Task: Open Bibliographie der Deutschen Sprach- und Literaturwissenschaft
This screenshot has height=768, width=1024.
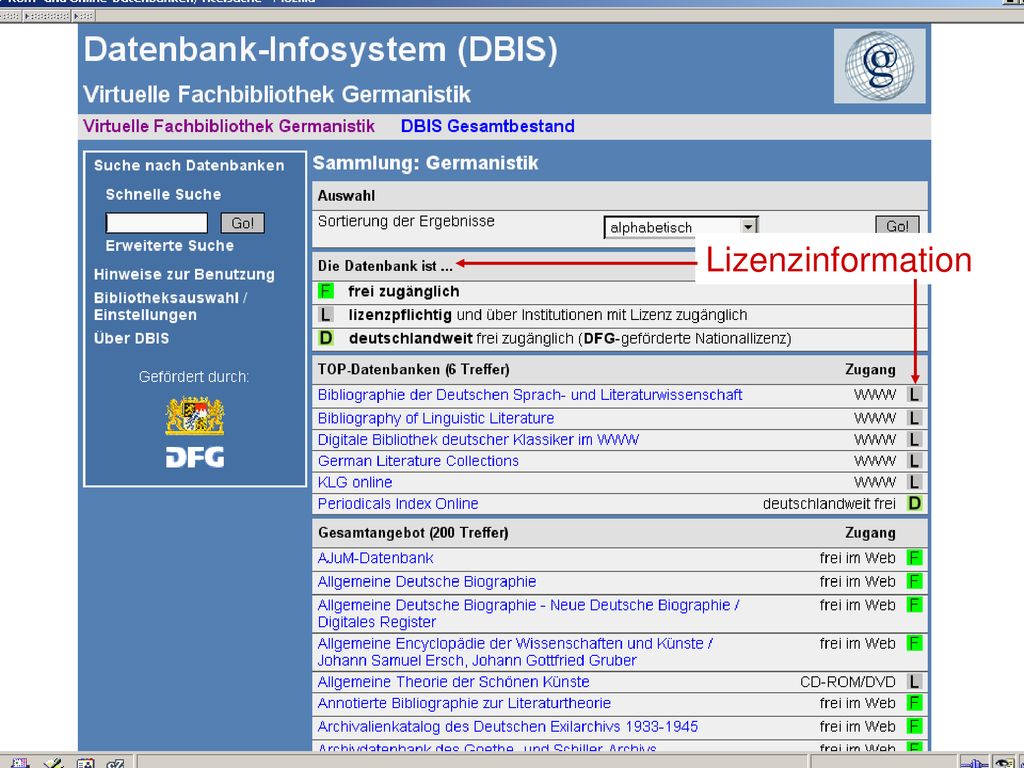Action: [x=530, y=394]
